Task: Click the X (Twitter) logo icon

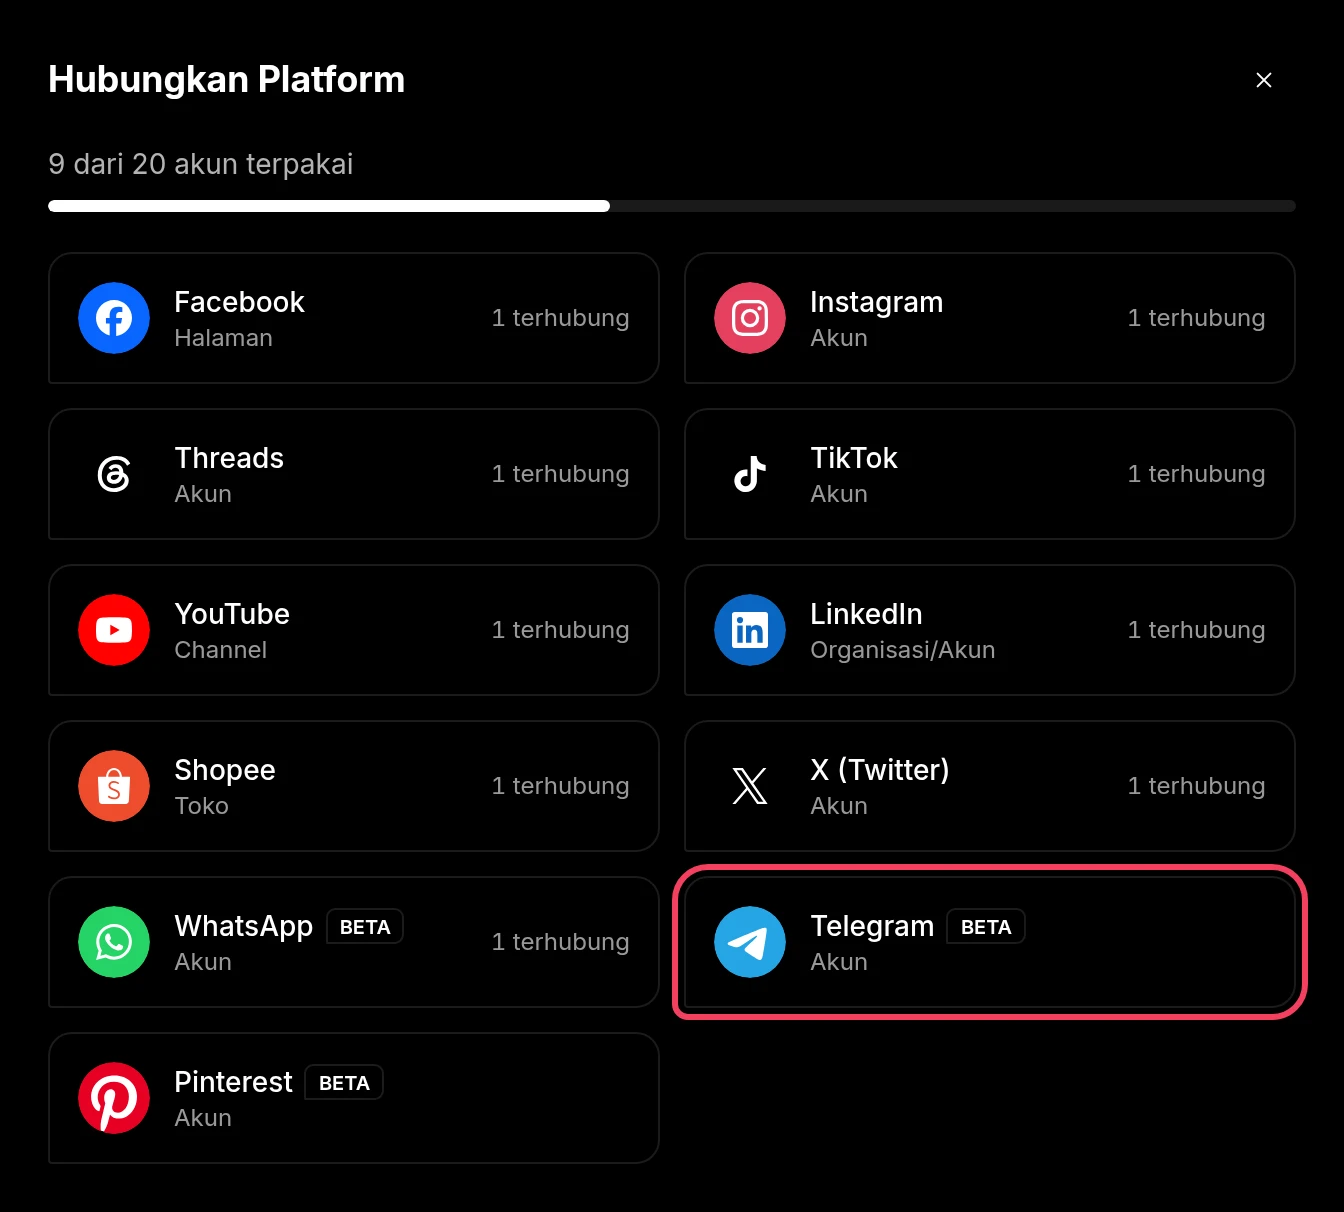Action: pos(750,786)
